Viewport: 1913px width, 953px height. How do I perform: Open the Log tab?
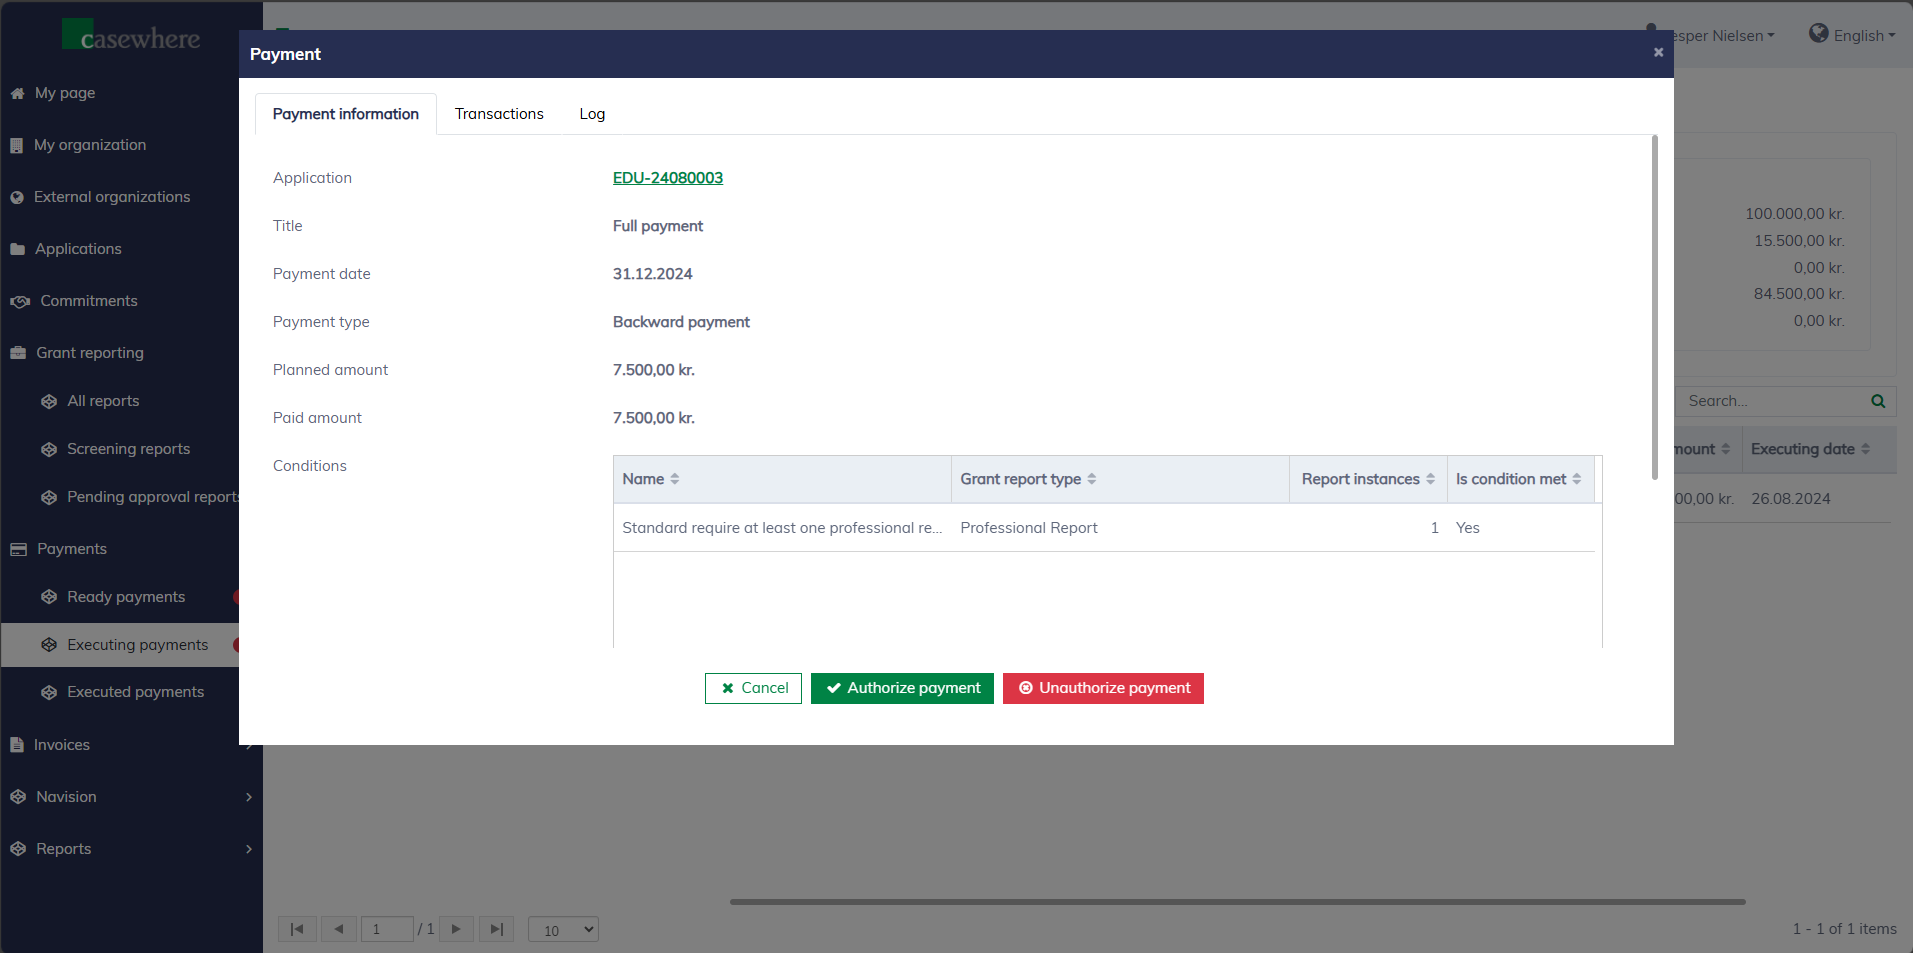click(592, 114)
